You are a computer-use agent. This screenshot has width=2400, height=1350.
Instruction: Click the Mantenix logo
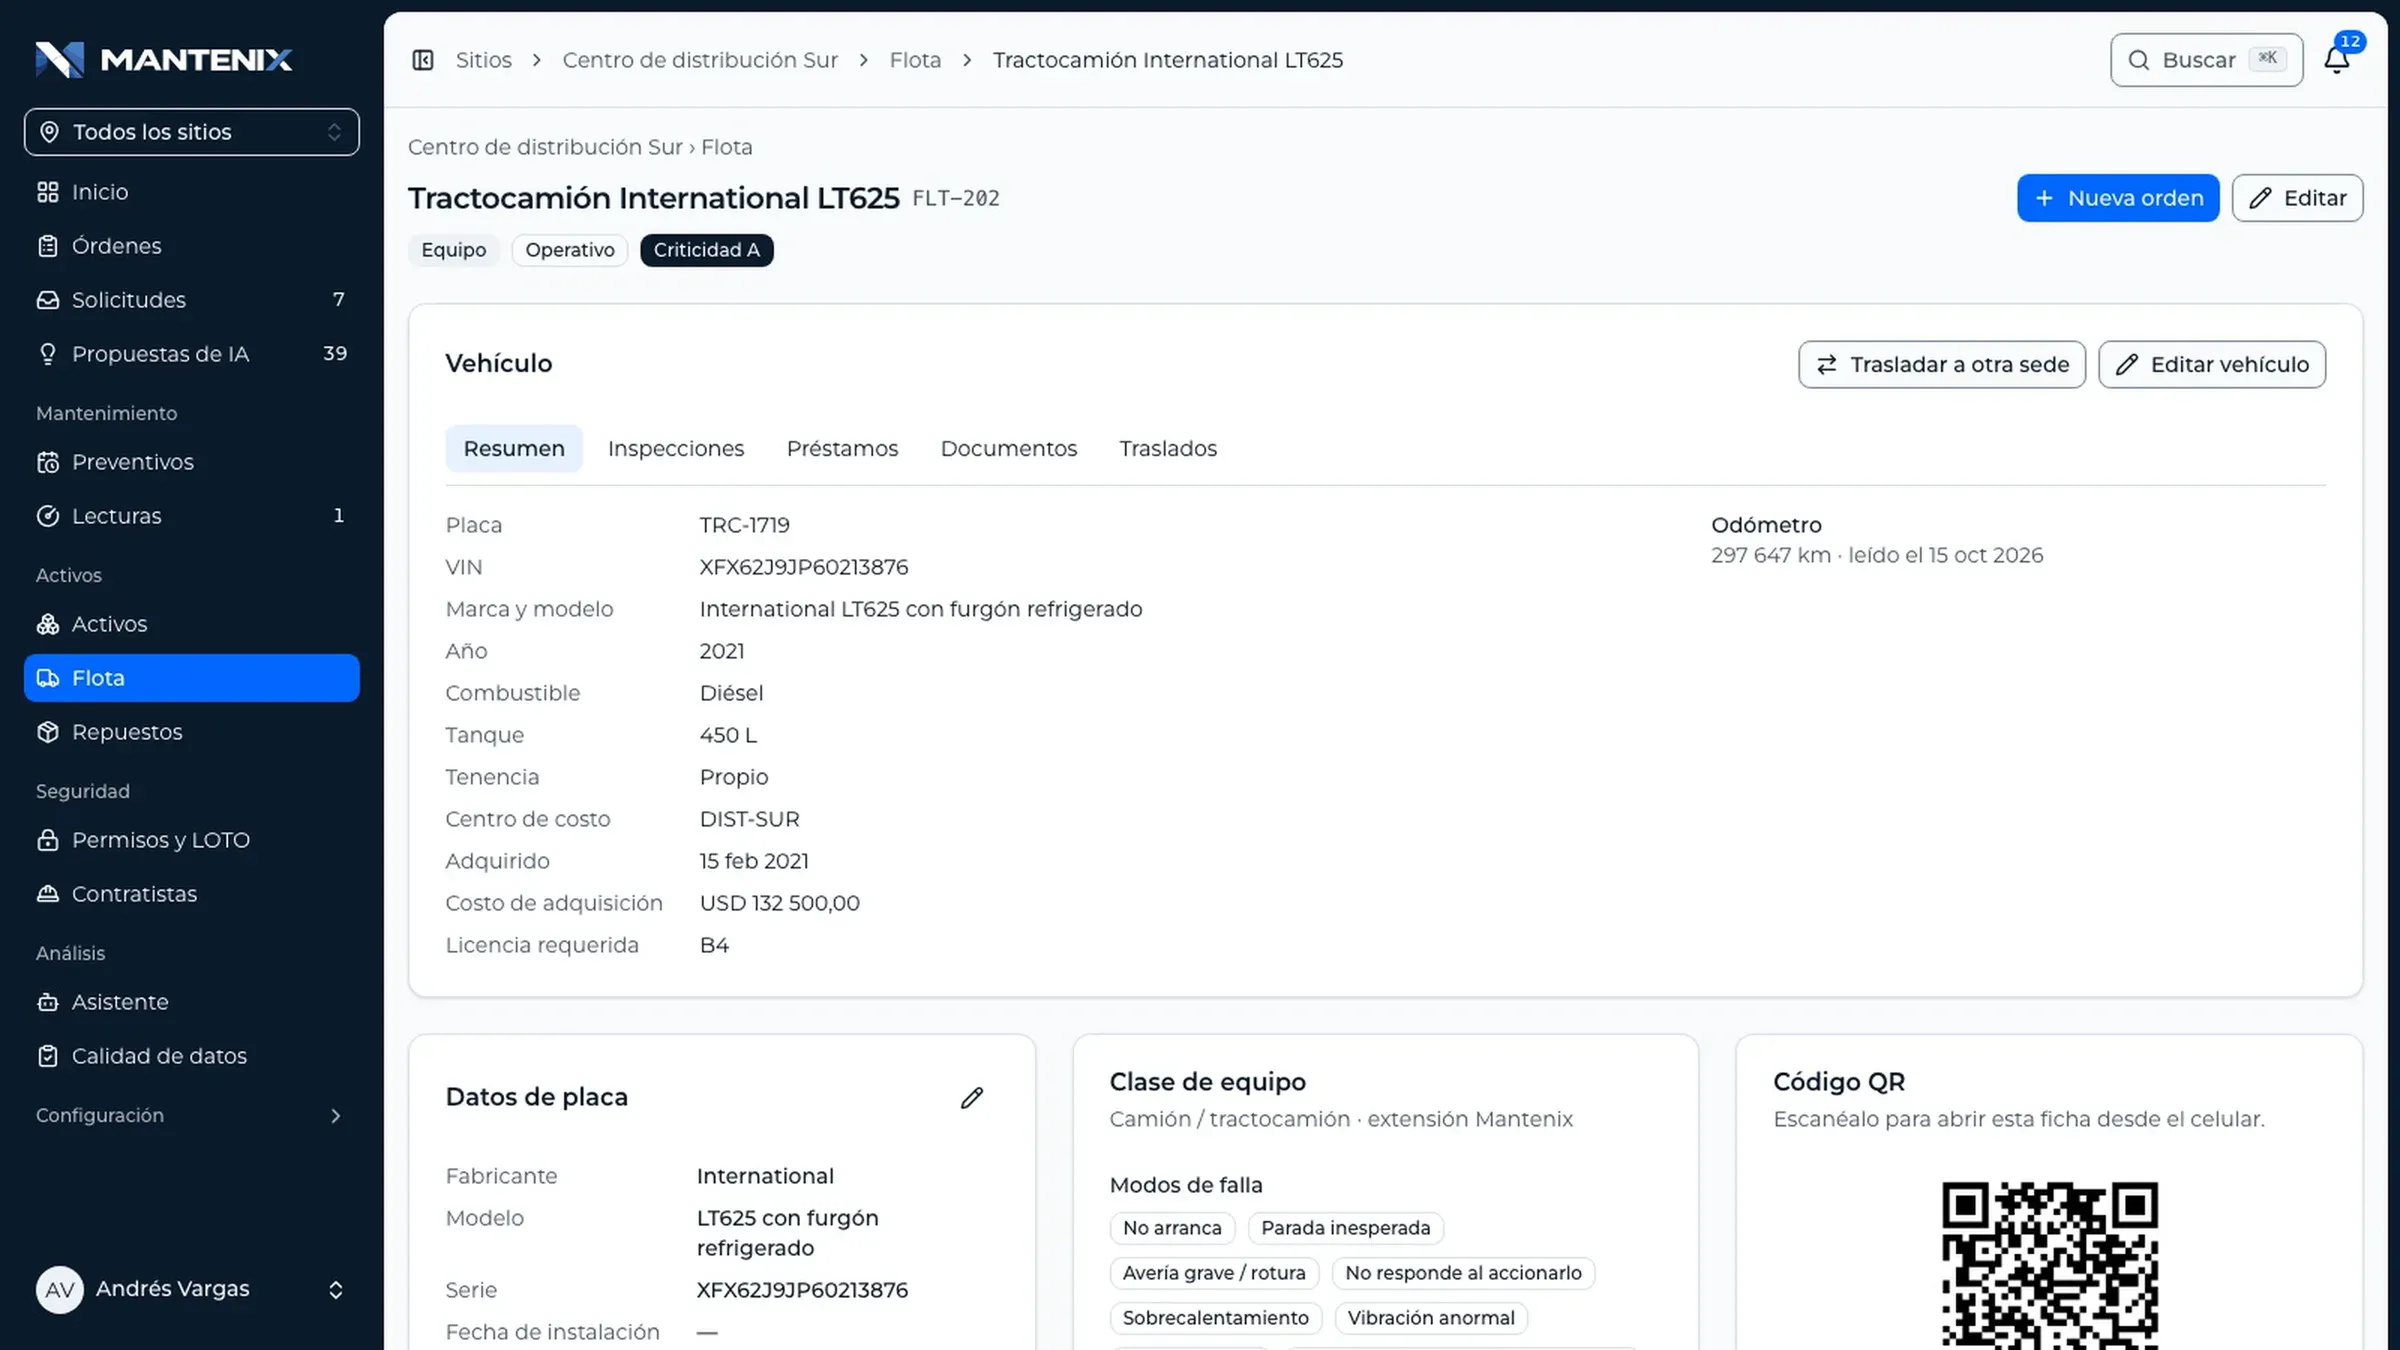164,60
